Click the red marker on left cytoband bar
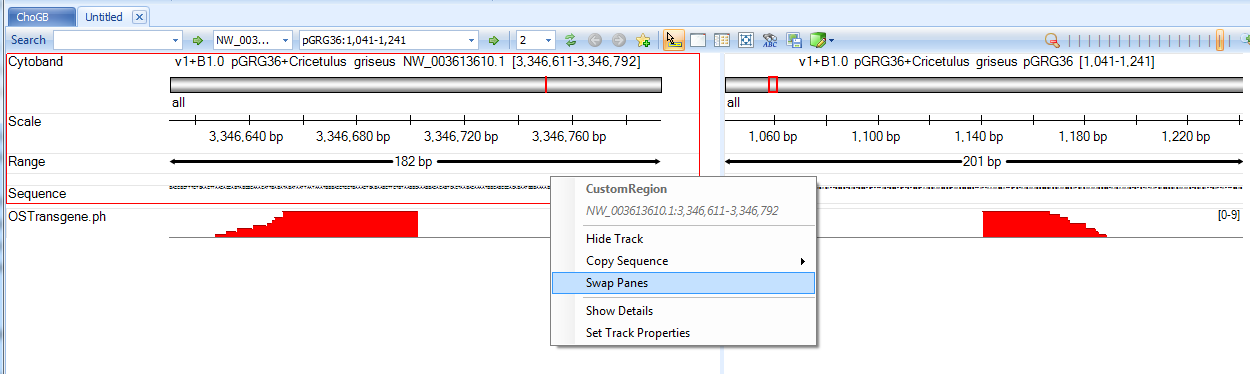The height and width of the screenshot is (374, 1250). point(546,85)
